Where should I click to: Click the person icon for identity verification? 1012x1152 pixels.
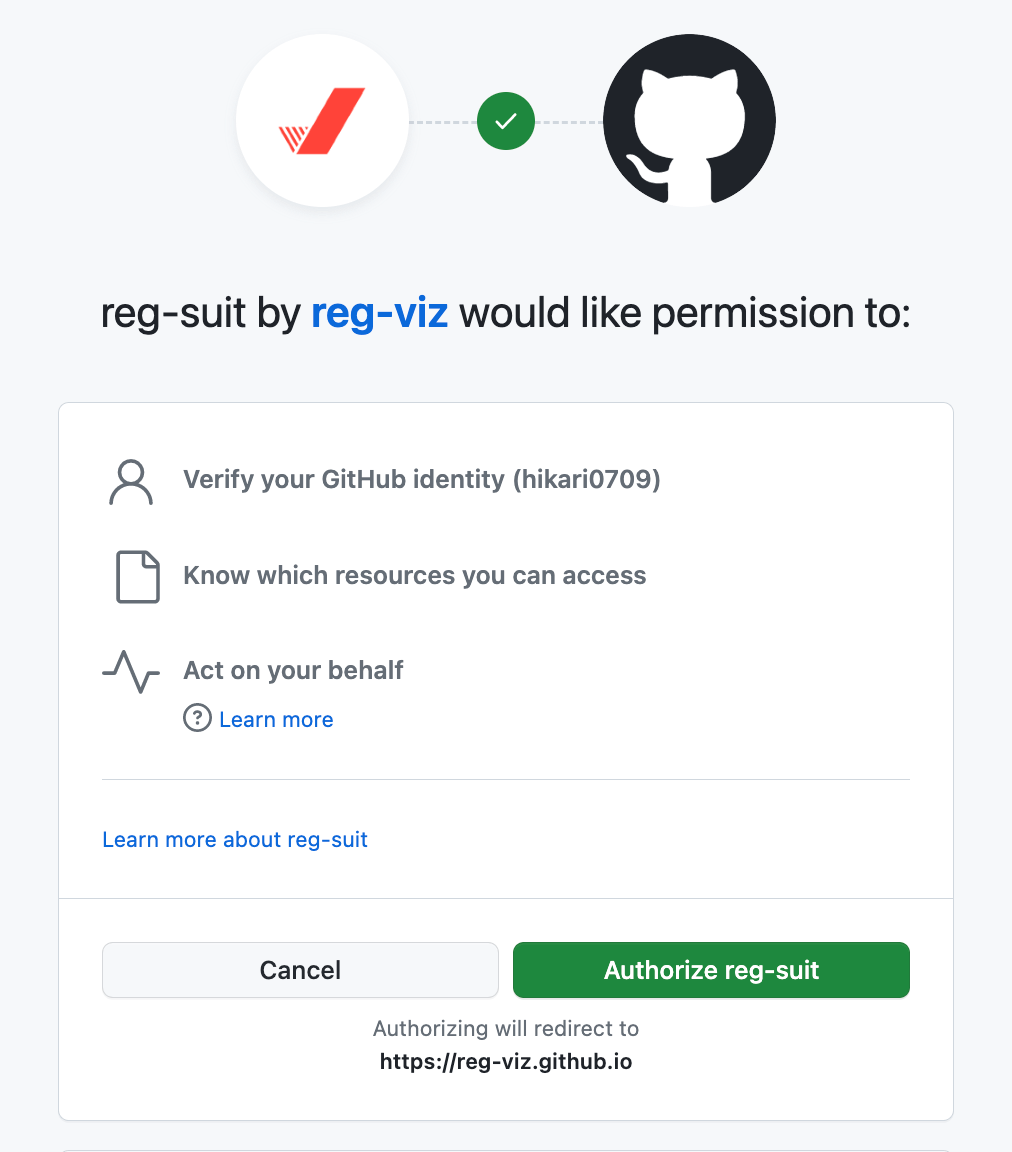tap(131, 482)
